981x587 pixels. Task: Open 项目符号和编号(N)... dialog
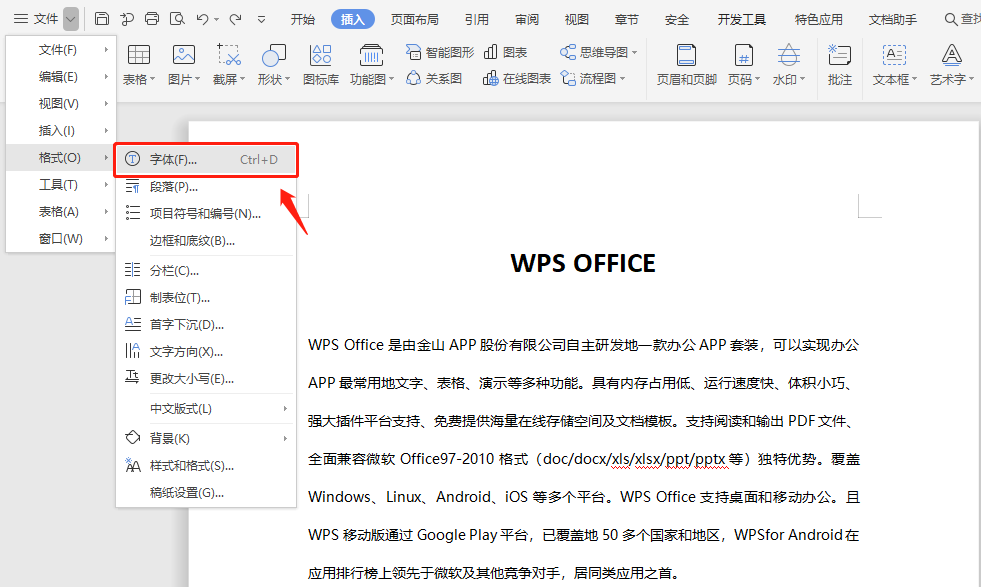click(x=206, y=213)
